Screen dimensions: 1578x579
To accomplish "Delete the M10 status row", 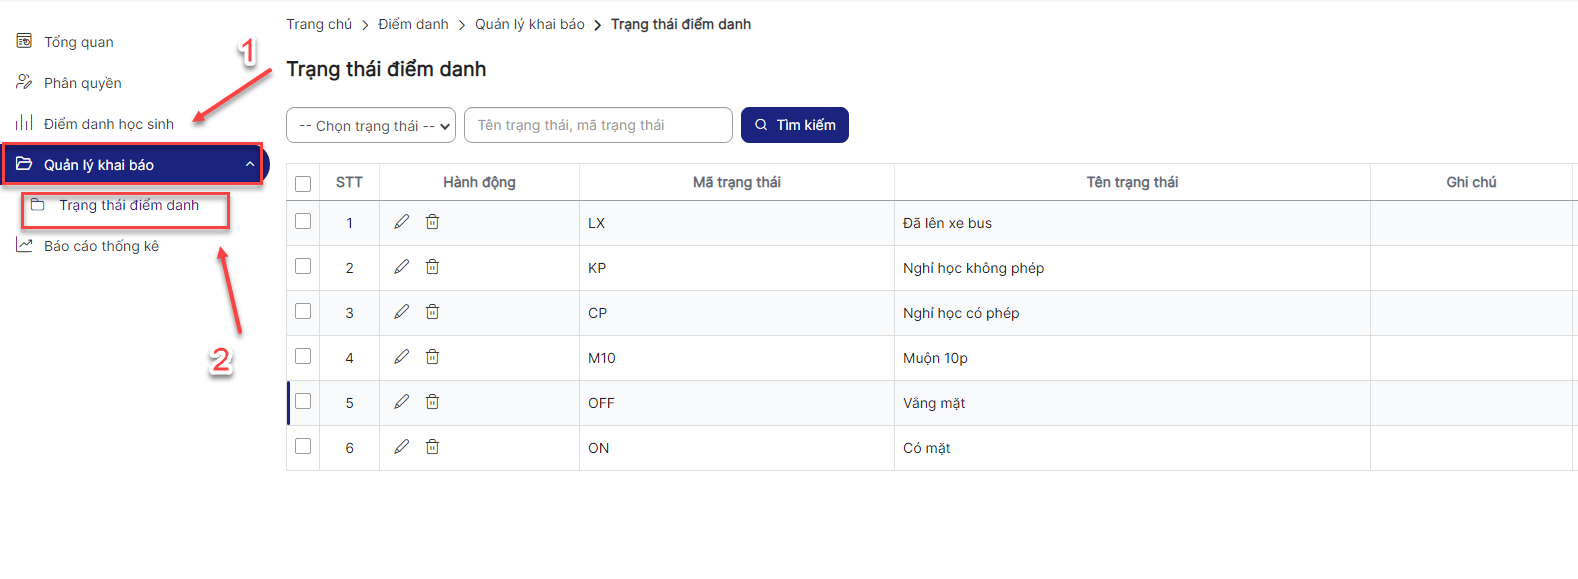I will [432, 357].
